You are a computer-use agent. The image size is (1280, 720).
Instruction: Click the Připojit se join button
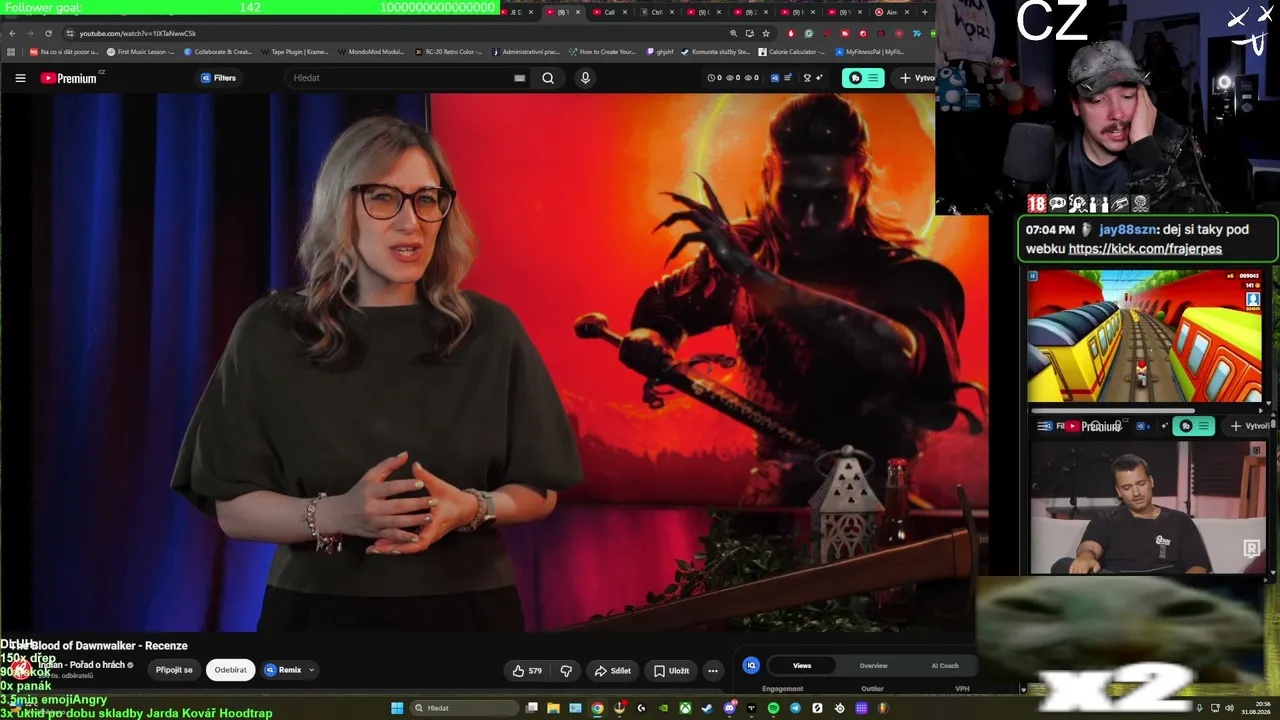pos(174,670)
